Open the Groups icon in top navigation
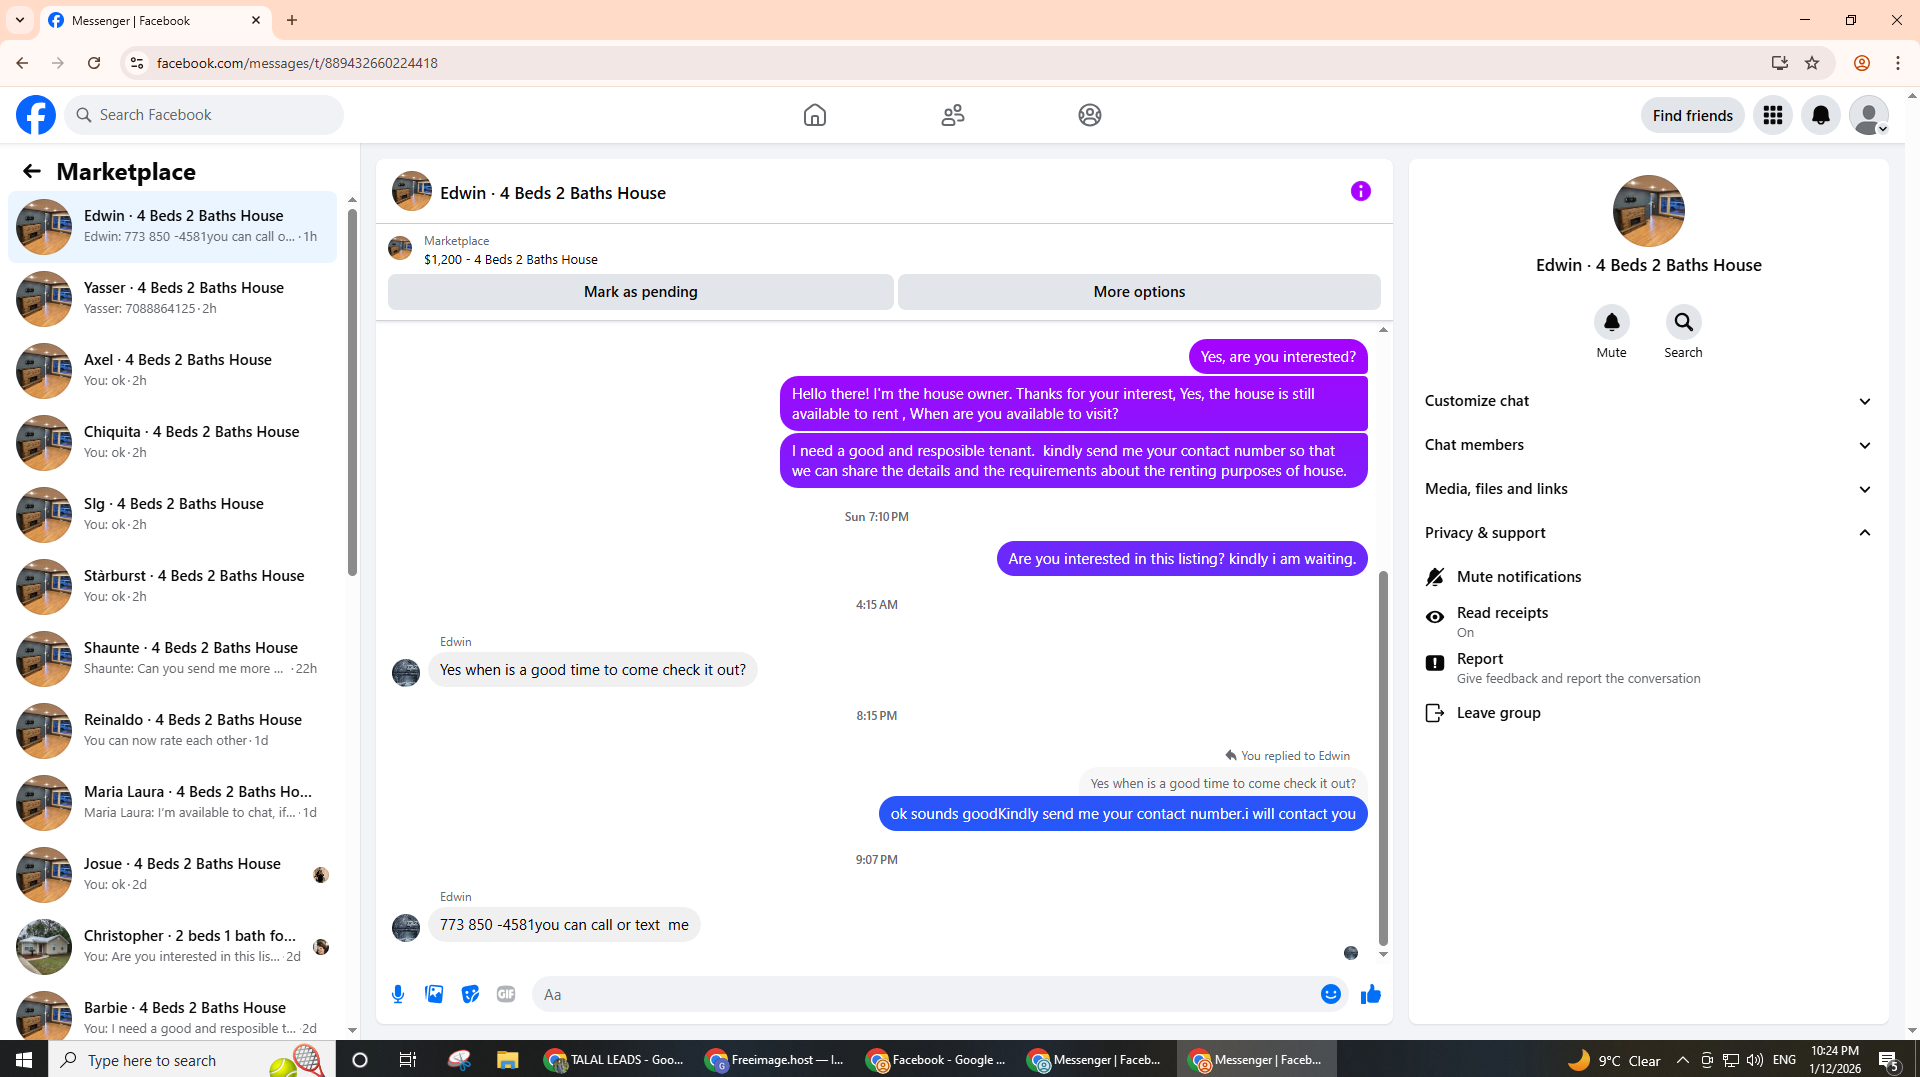 (x=1090, y=115)
